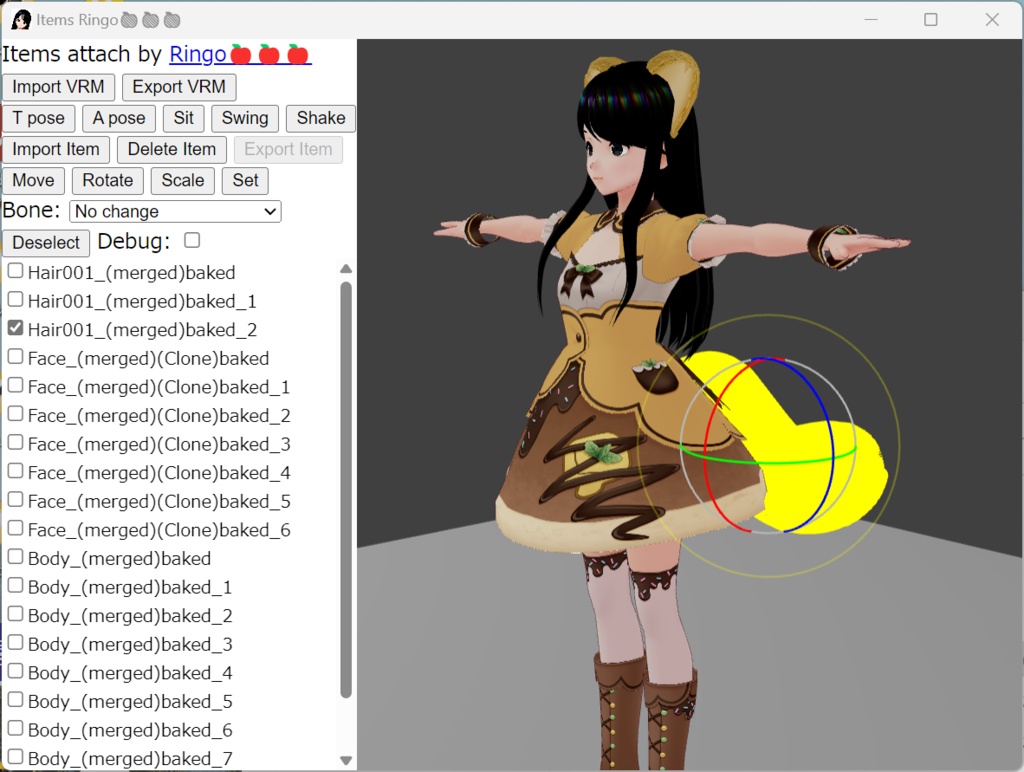The image size is (1024, 772).
Task: Check the Body_(merged)baked_5 checkbox
Action: pos(15,700)
